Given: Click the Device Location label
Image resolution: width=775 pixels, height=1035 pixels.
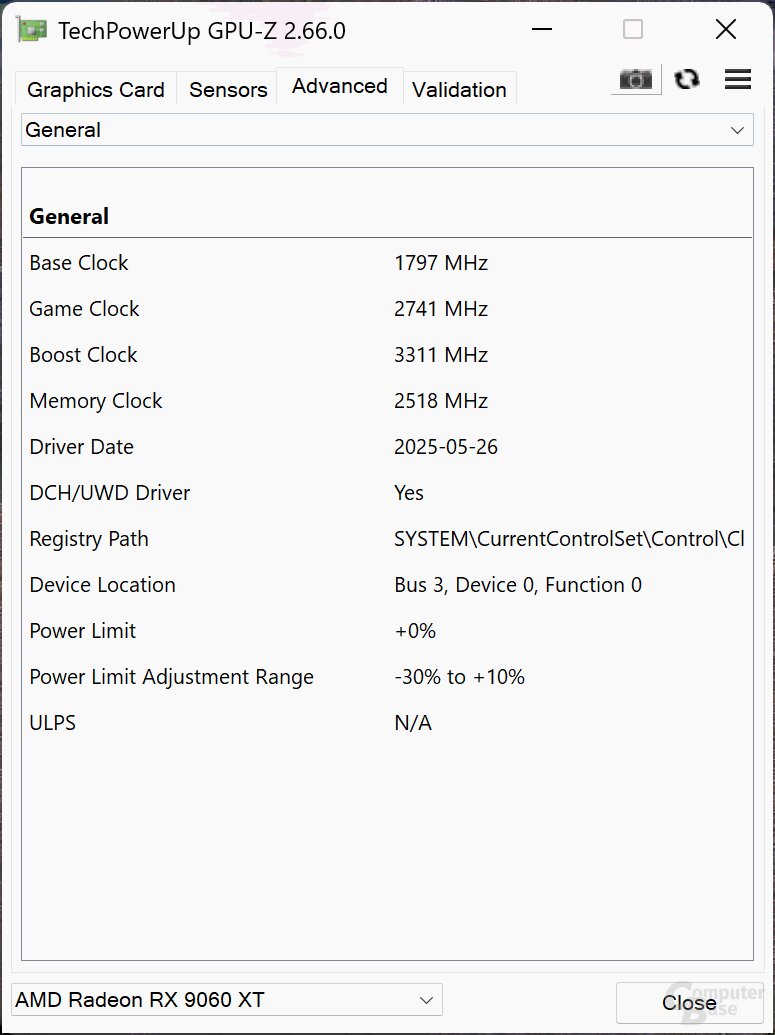Looking at the screenshot, I should coord(102,585).
